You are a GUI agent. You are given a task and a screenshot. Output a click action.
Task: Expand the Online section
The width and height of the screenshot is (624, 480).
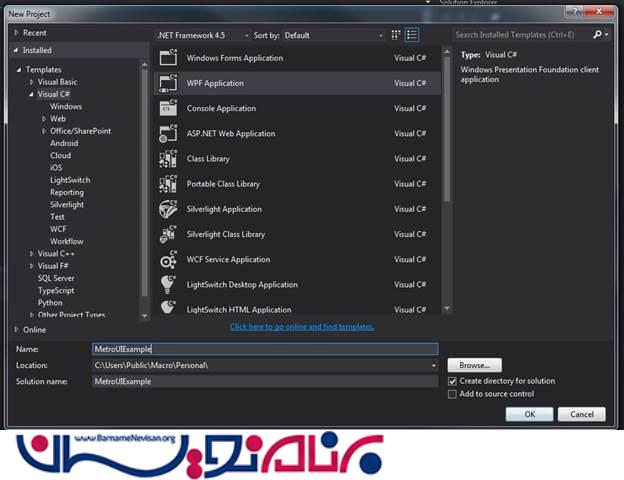pyautogui.click(x=16, y=330)
